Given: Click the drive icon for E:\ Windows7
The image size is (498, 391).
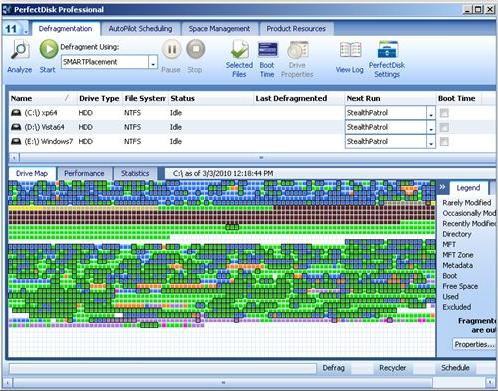Looking at the screenshot, I should 16,142.
